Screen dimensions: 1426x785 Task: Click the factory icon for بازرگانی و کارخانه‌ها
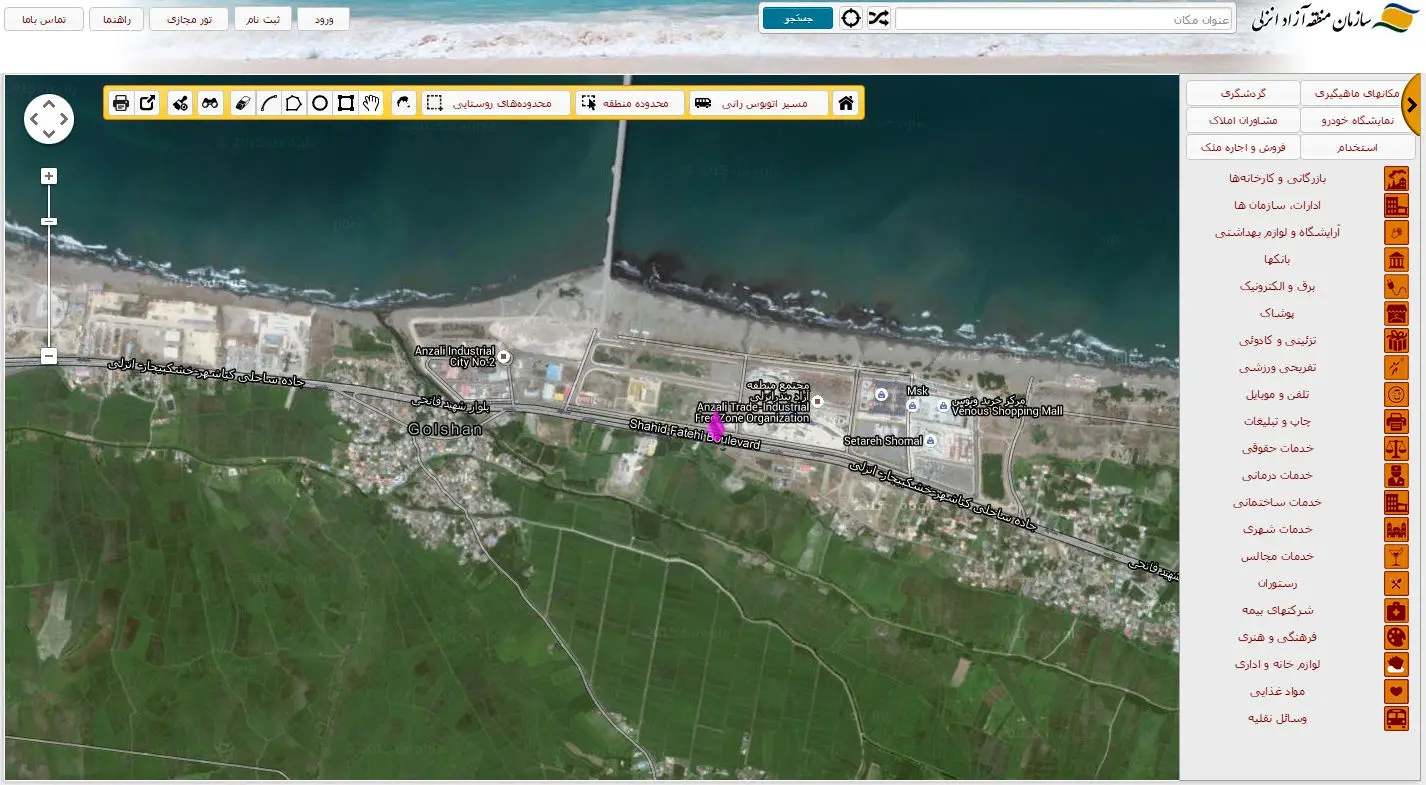(1396, 179)
